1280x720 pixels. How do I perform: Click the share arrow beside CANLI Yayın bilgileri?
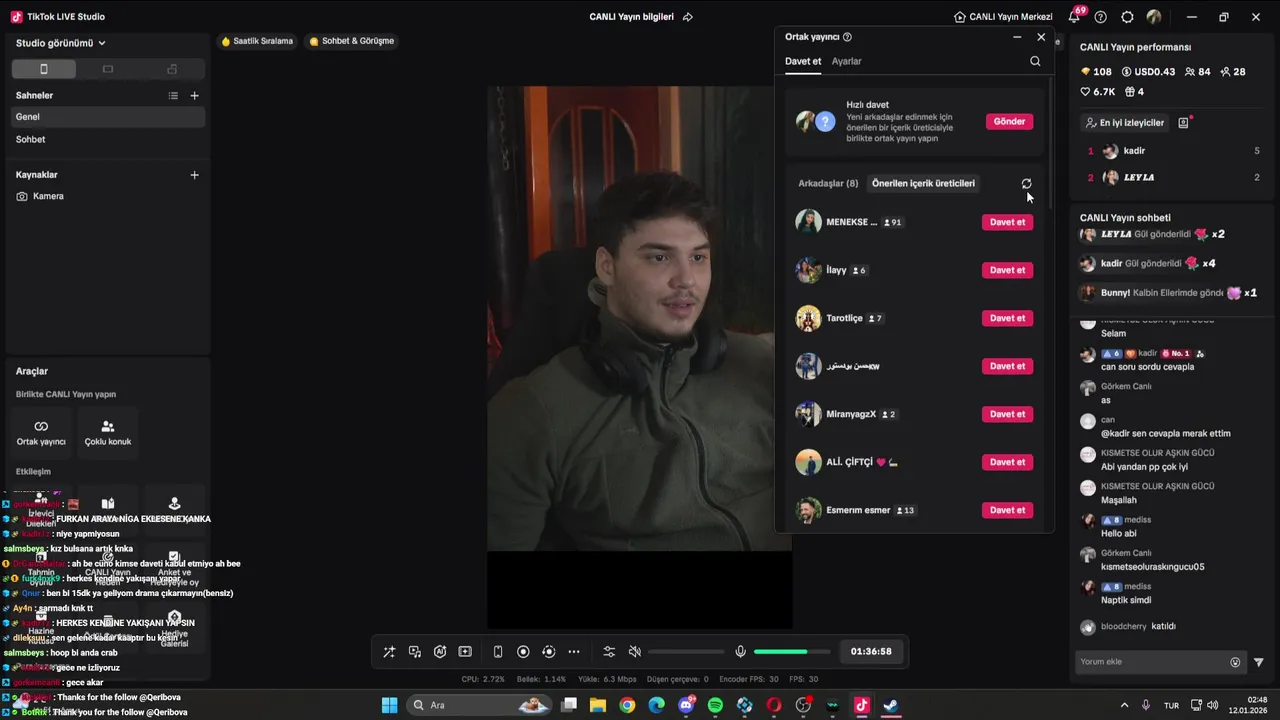click(x=688, y=17)
